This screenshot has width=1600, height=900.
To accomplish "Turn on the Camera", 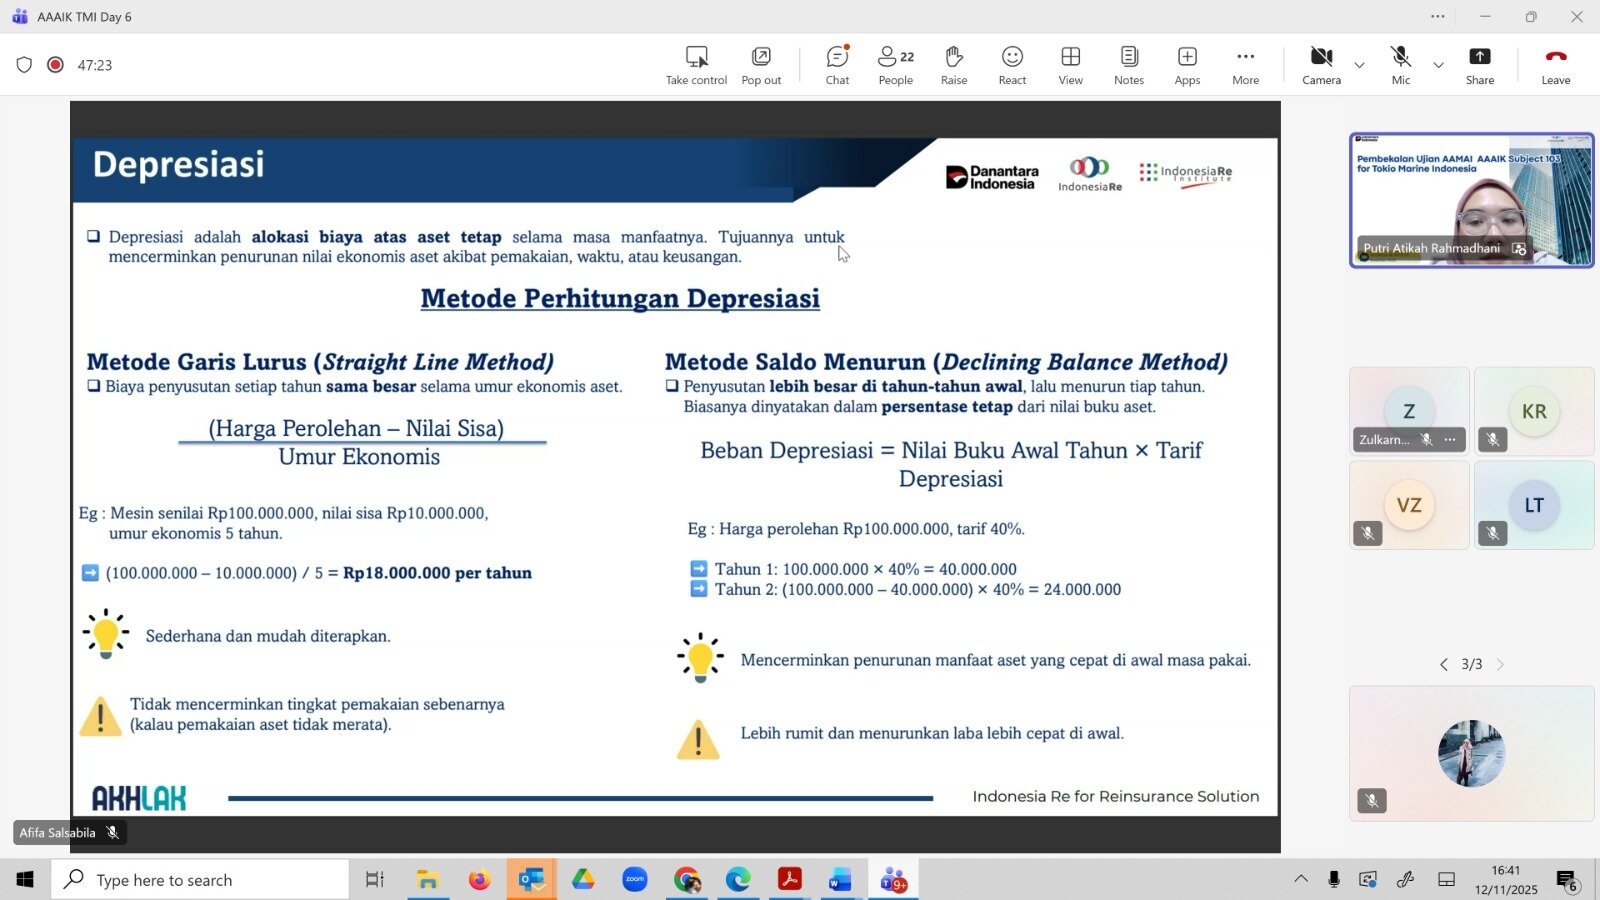I will click(1321, 65).
